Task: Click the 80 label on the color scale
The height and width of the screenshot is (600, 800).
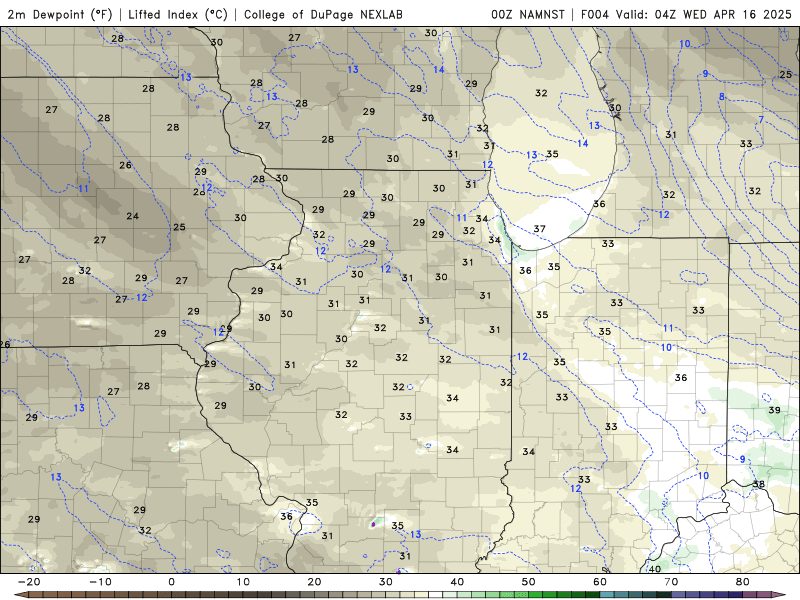Action: click(x=743, y=582)
